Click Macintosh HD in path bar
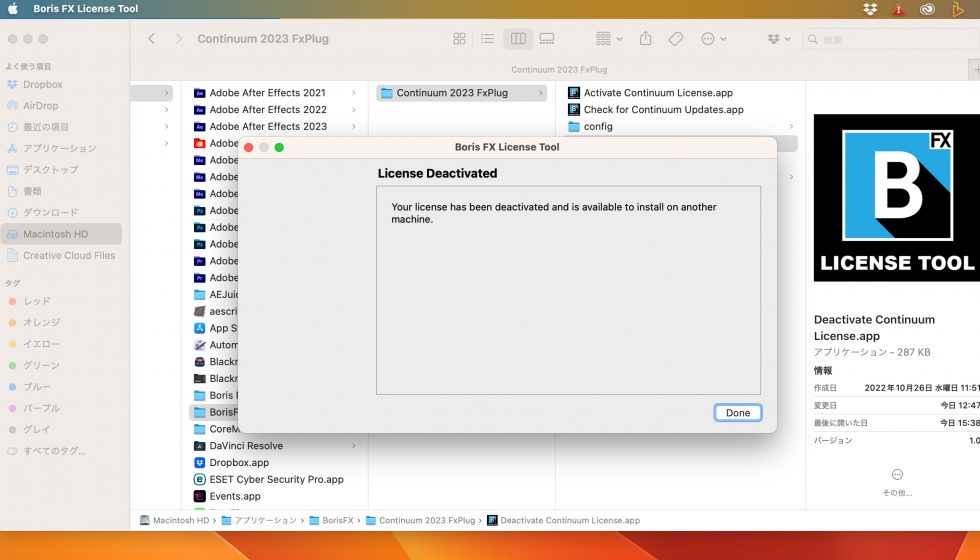 pos(174,520)
